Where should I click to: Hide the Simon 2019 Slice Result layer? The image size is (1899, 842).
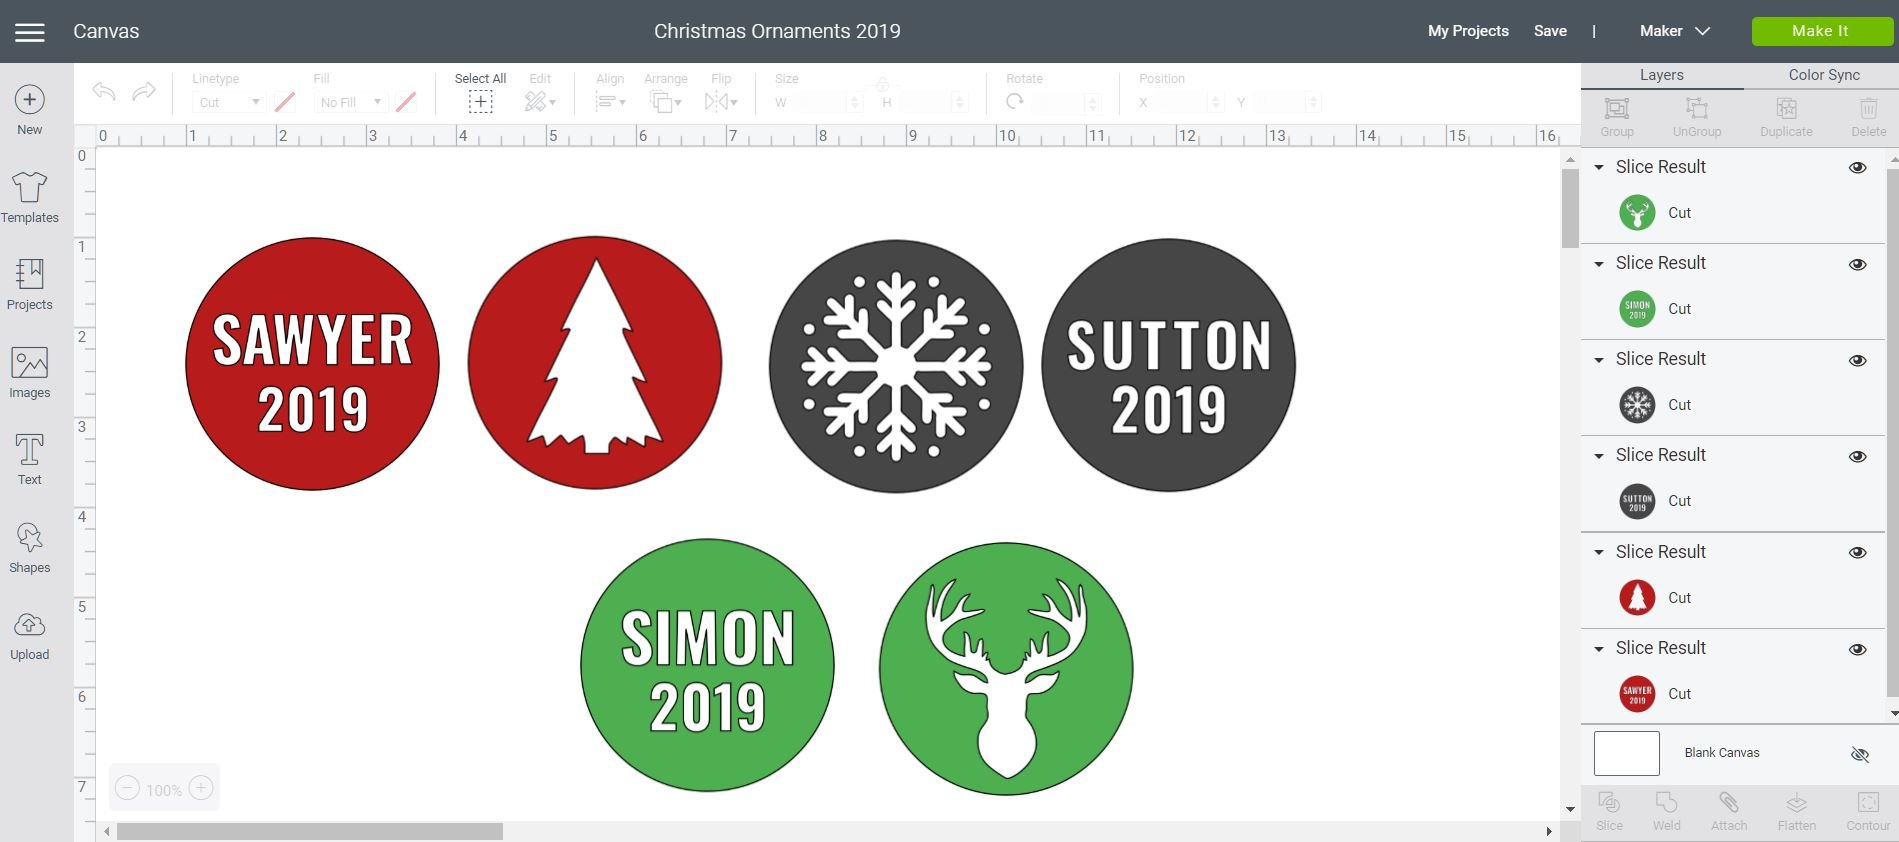pos(1858,264)
